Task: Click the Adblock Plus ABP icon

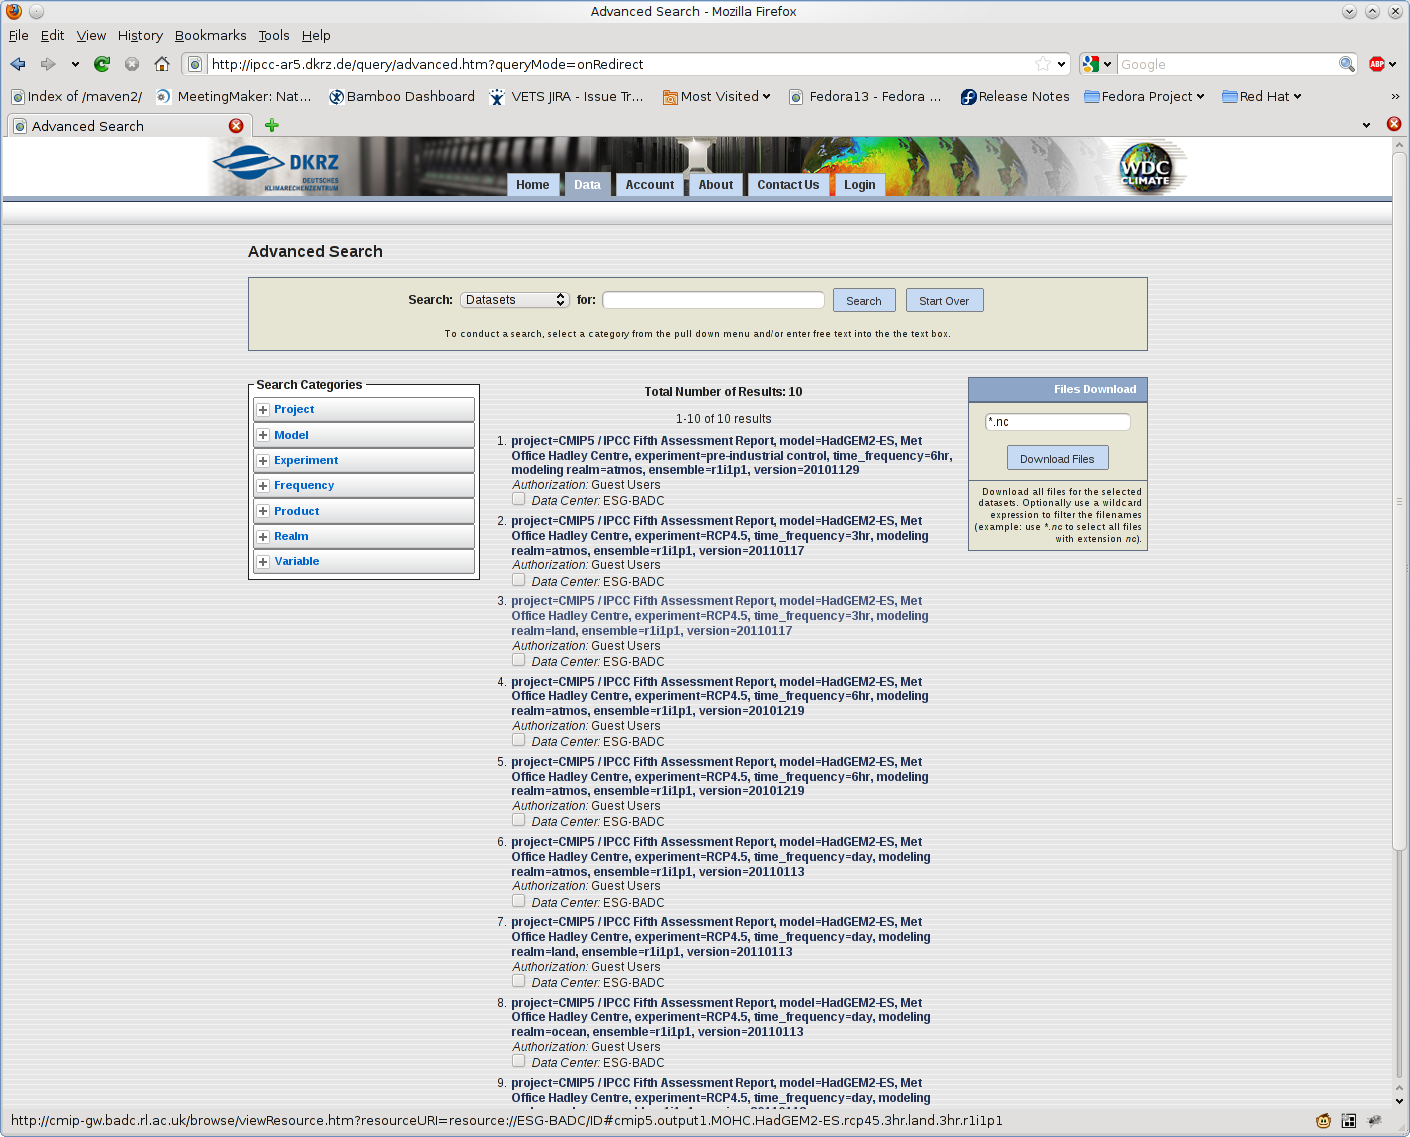Action: [1377, 64]
